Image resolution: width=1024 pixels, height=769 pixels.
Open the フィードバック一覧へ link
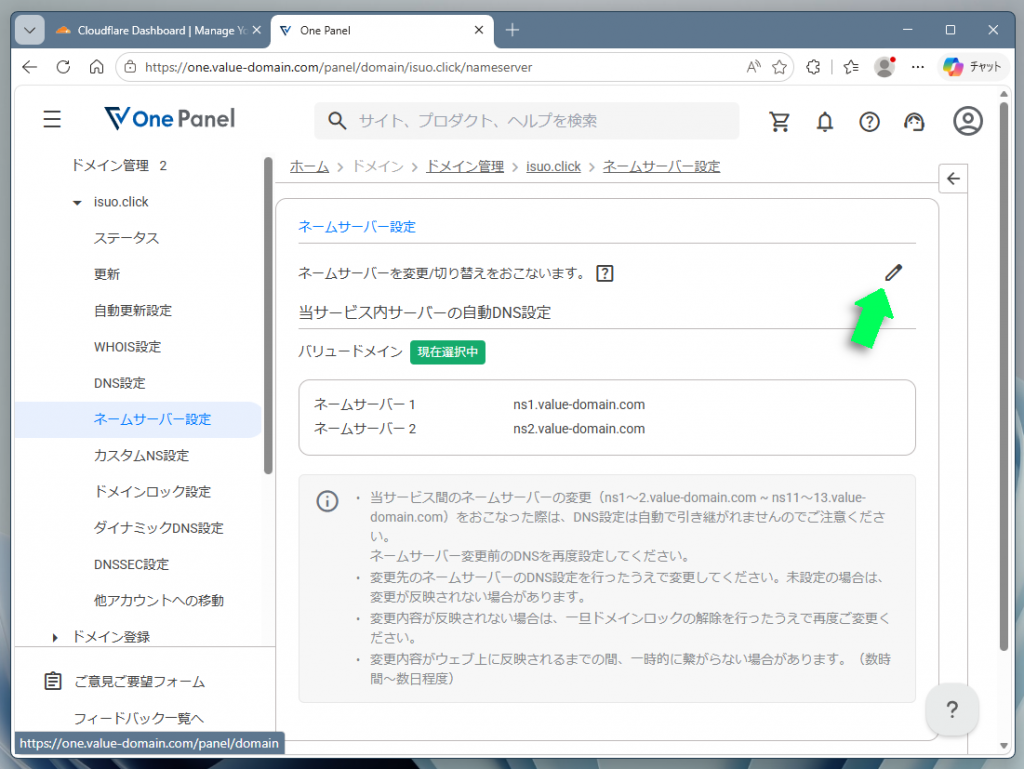click(x=138, y=718)
